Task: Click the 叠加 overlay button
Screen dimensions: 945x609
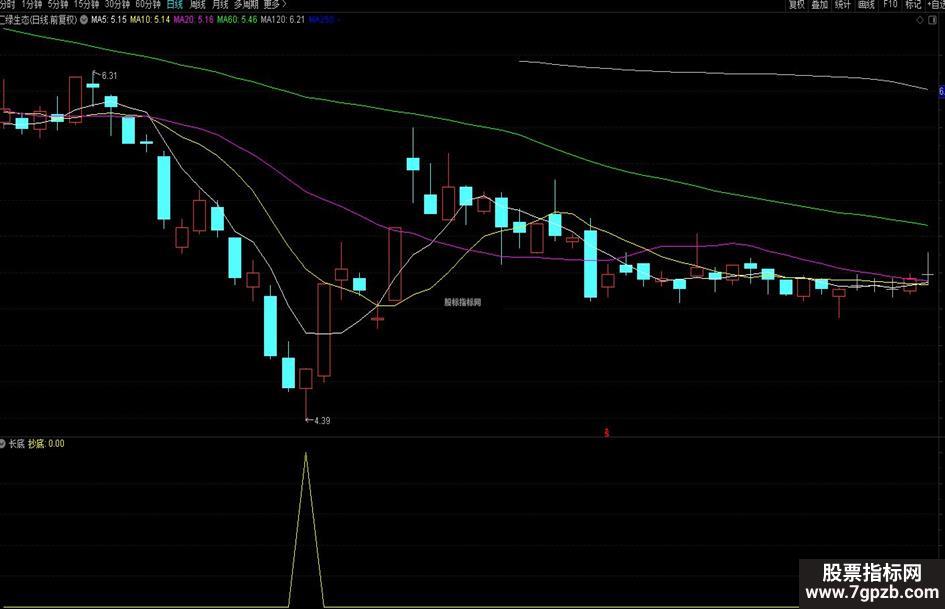Action: pyautogui.click(x=820, y=4)
